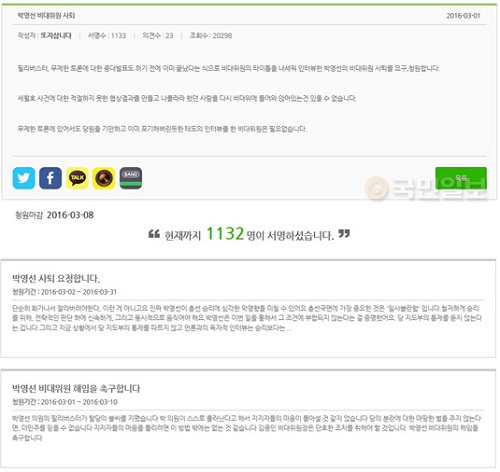Share via the BAND icon

click(x=131, y=178)
